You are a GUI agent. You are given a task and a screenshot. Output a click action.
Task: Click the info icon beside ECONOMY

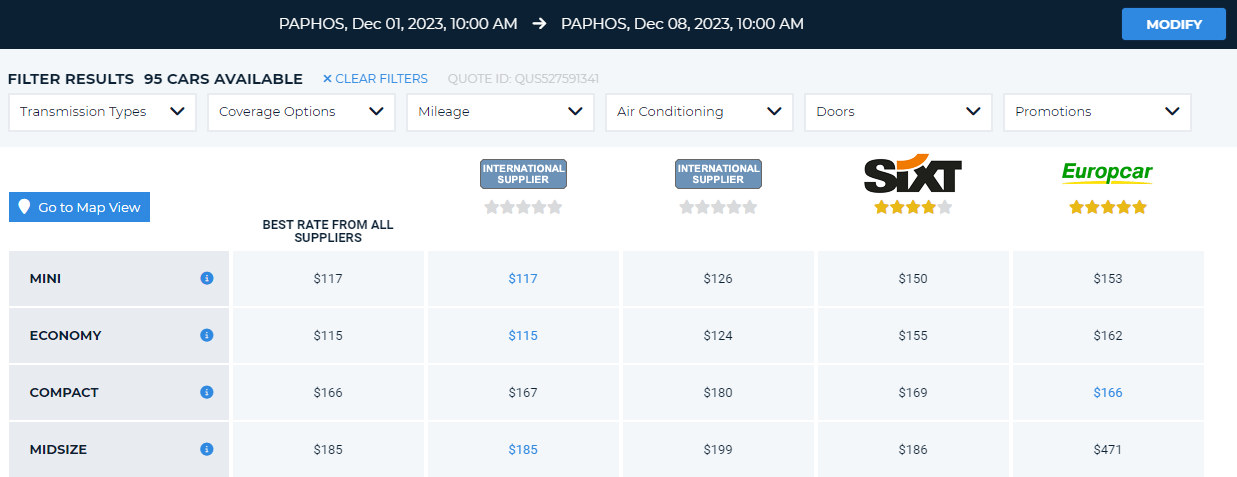(207, 335)
